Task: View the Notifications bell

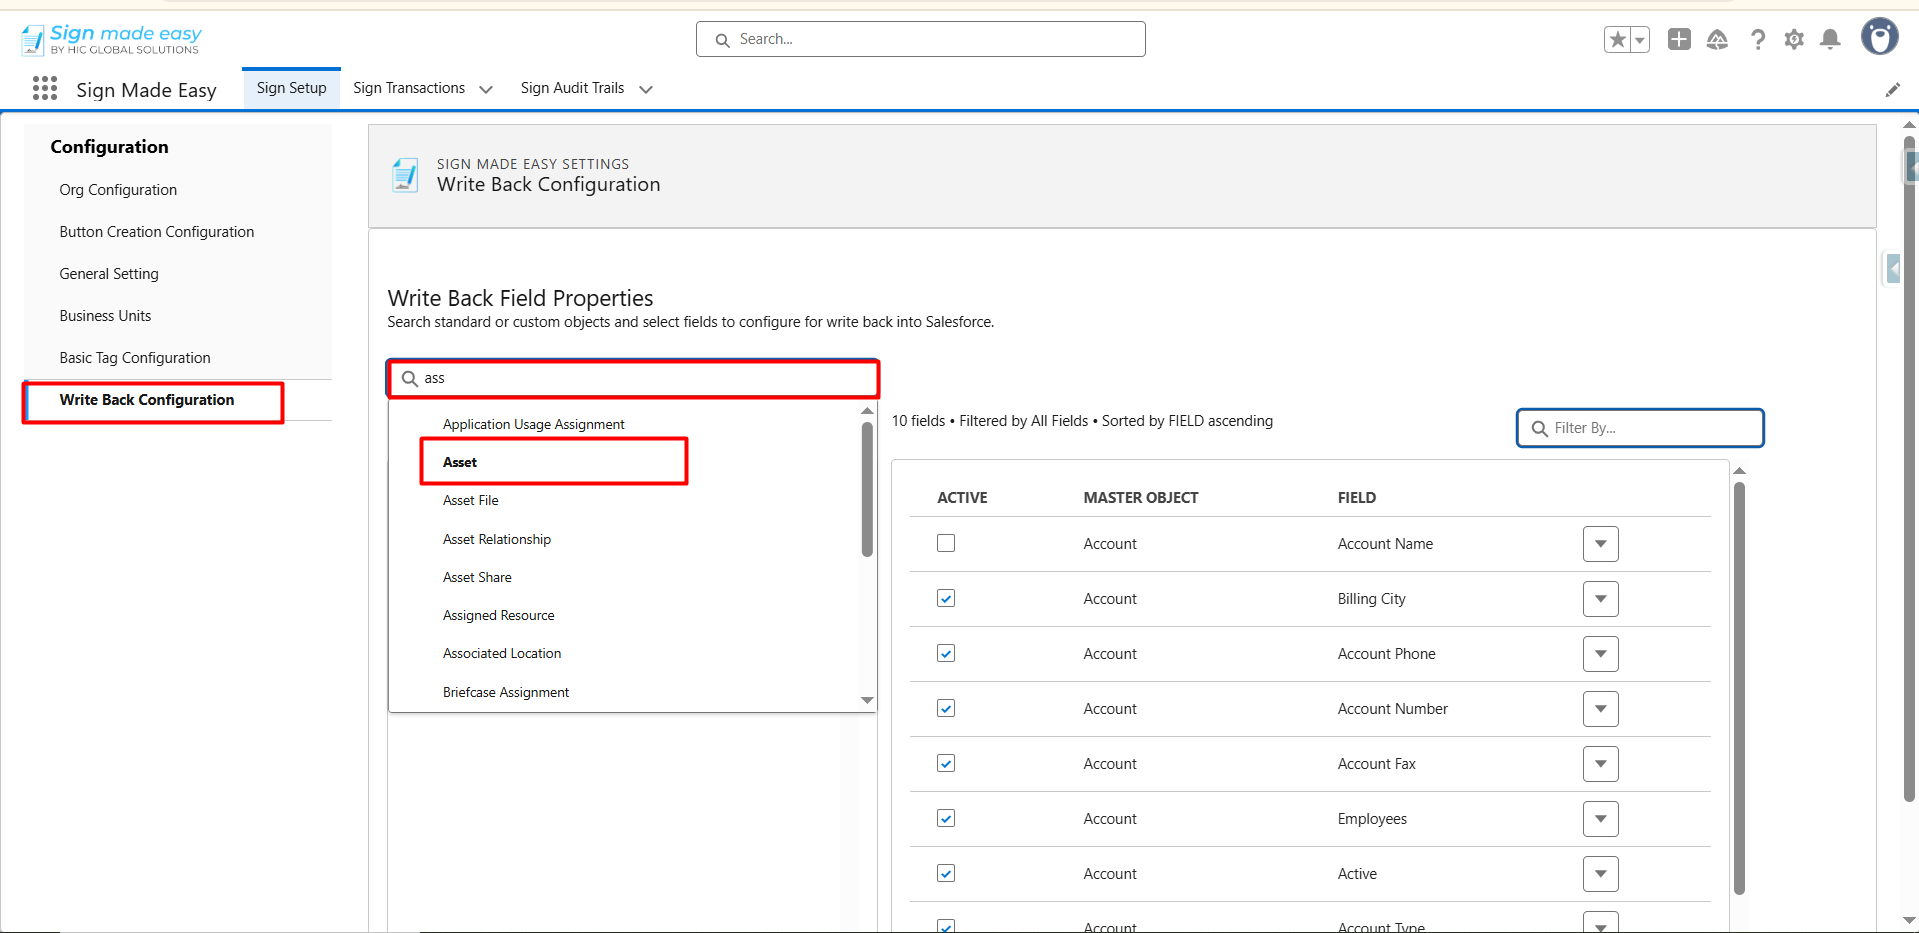Action: [x=1830, y=40]
